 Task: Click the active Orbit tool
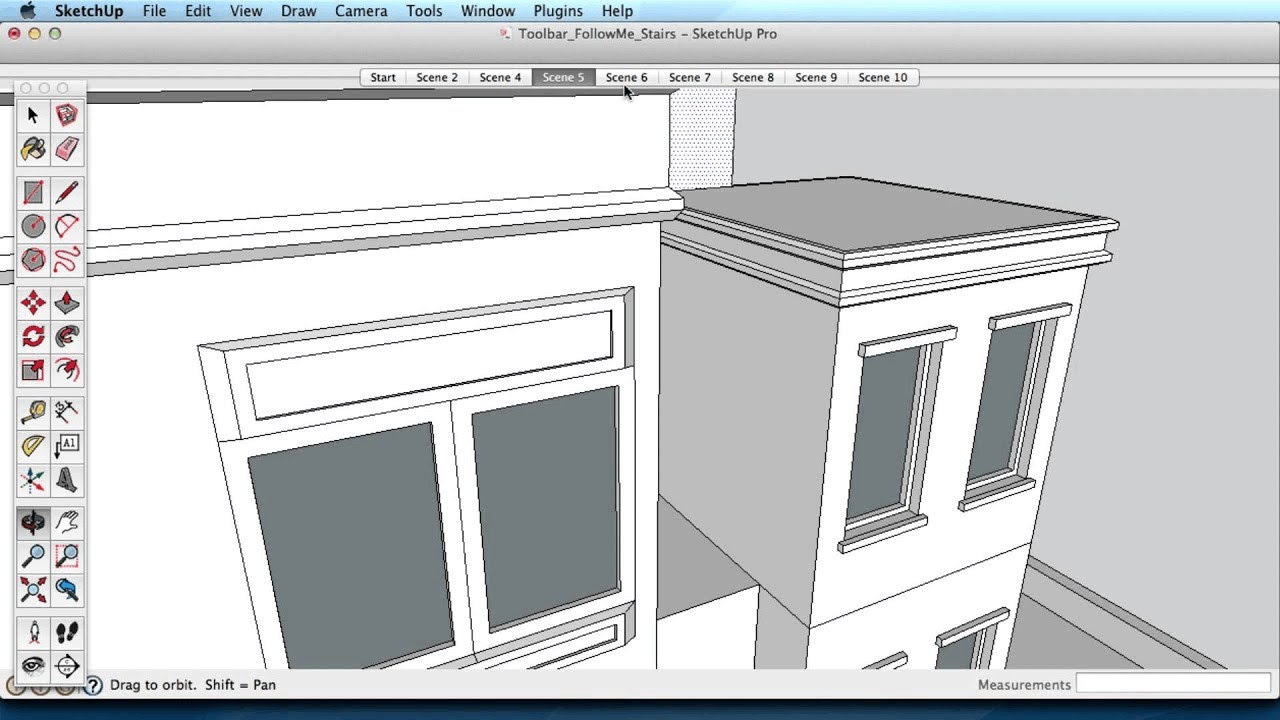pyautogui.click(x=33, y=522)
